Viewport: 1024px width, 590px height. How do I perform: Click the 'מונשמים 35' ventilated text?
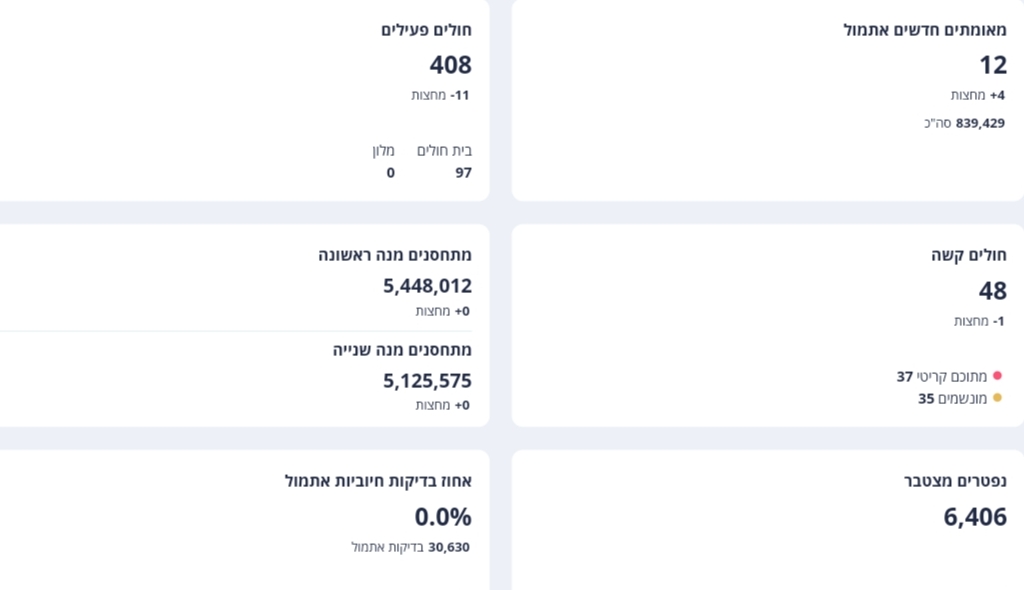click(952, 398)
